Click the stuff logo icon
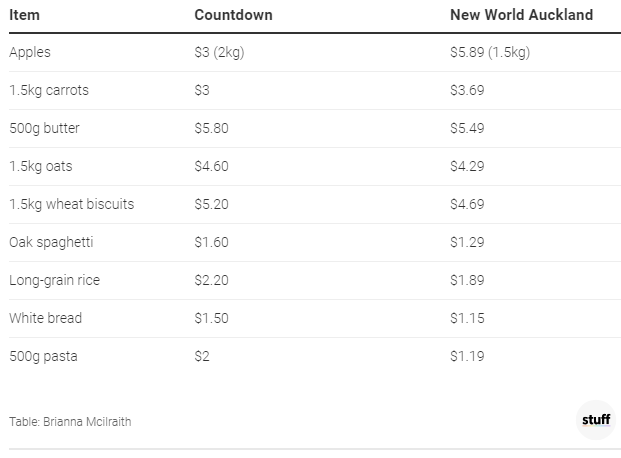 coord(595,420)
